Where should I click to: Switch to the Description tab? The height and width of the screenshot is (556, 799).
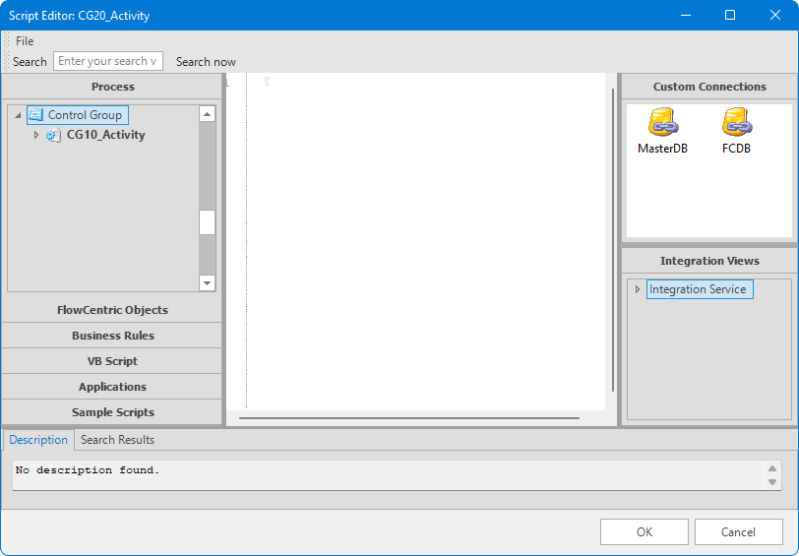point(38,440)
